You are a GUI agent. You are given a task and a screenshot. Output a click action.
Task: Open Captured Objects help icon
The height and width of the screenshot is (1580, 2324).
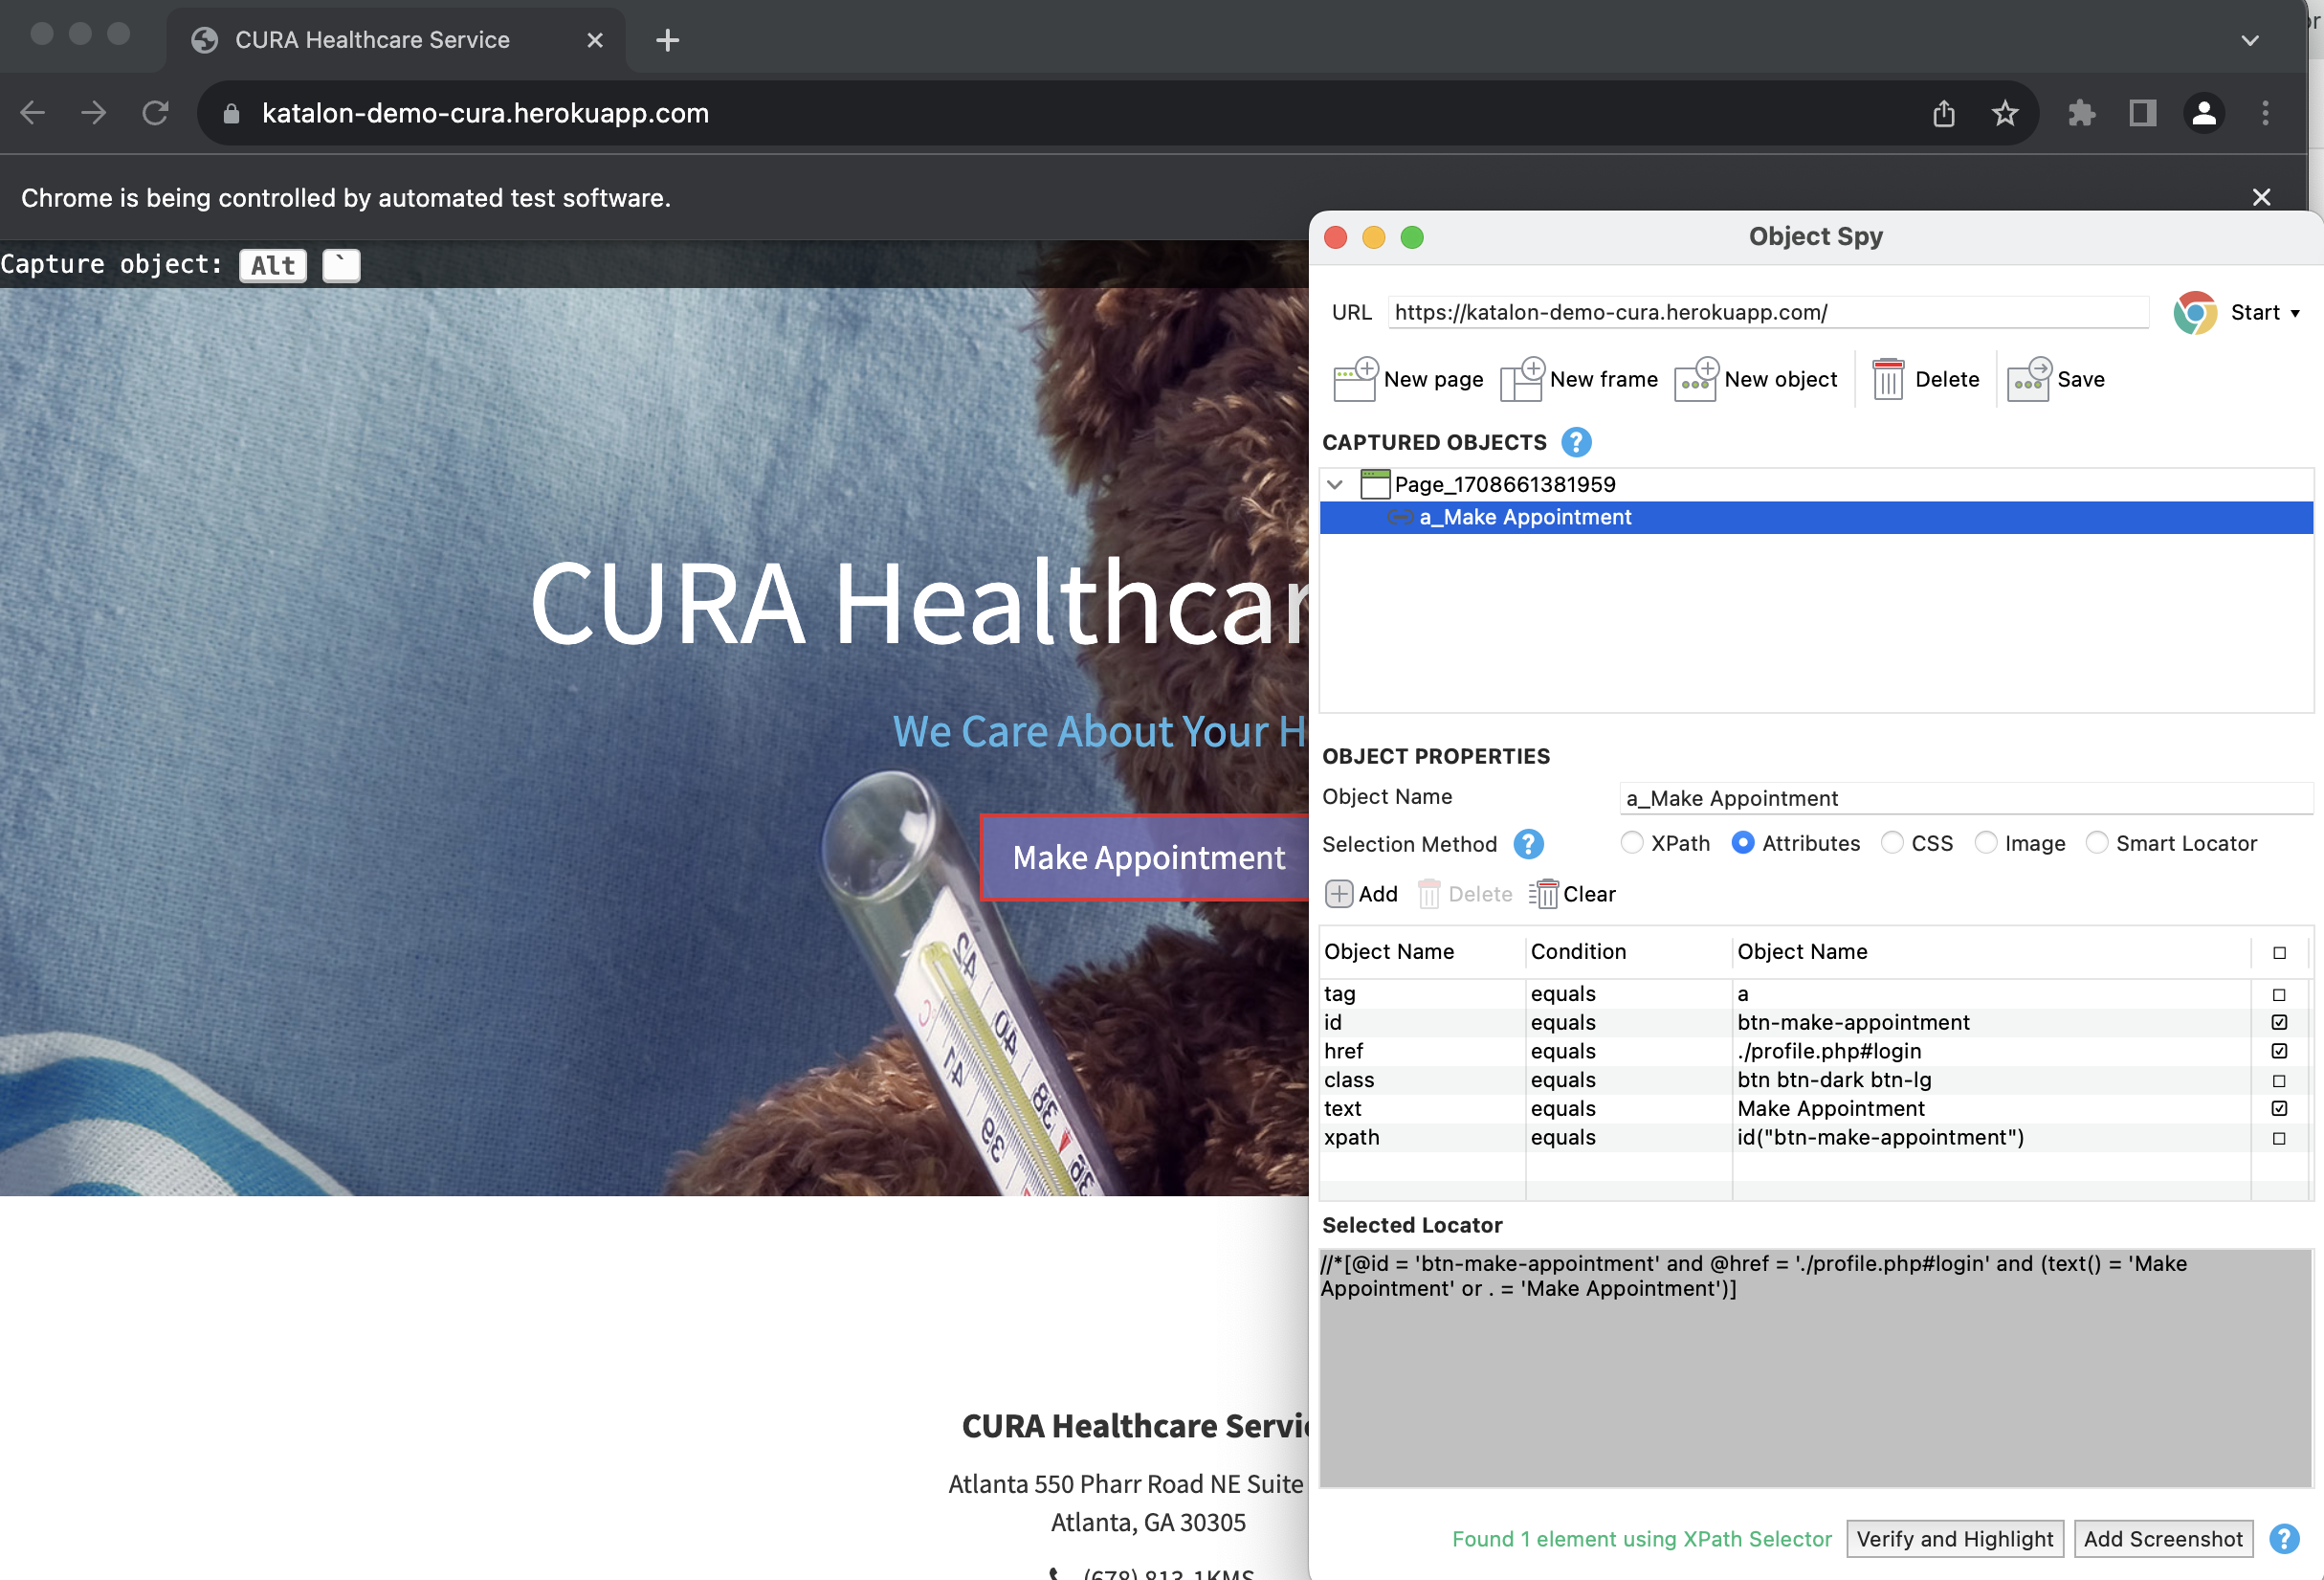[x=1576, y=442]
